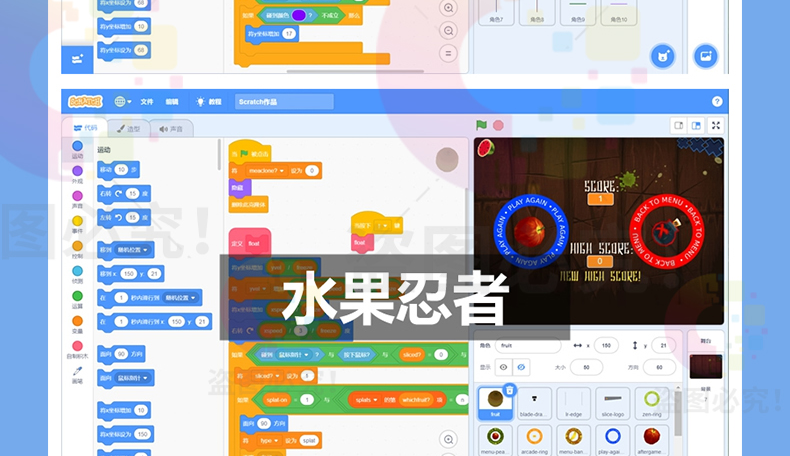The height and width of the screenshot is (456, 790).
Task: Select the slice-logo sprite thumbnail
Action: tap(613, 403)
